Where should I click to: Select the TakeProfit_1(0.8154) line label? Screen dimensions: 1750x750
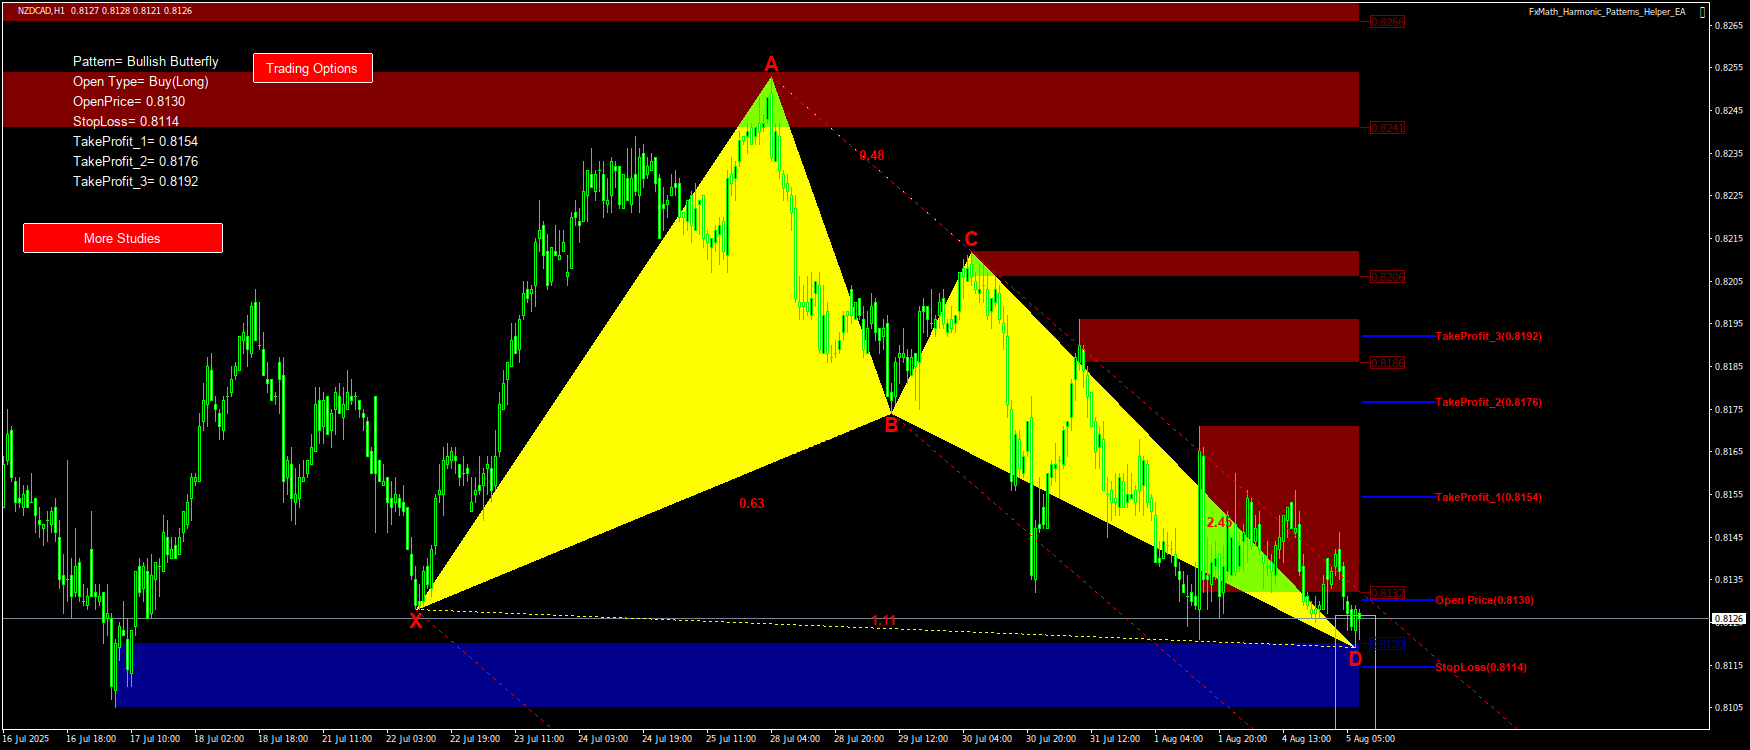click(1488, 497)
